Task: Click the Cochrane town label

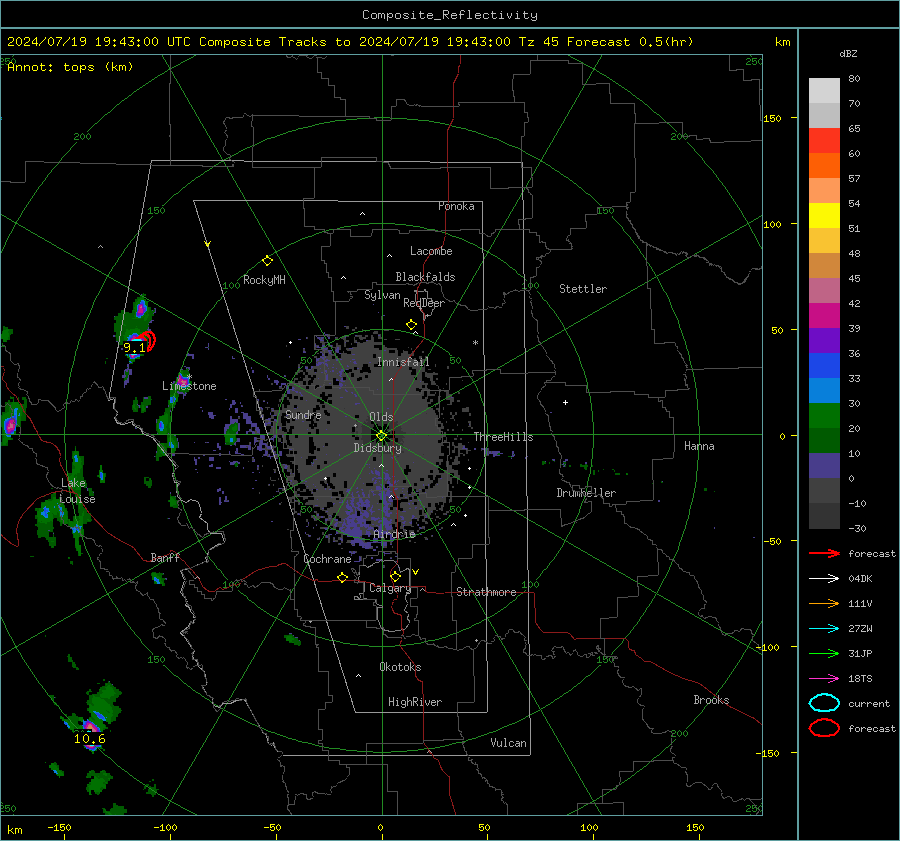Action: pyautogui.click(x=327, y=559)
